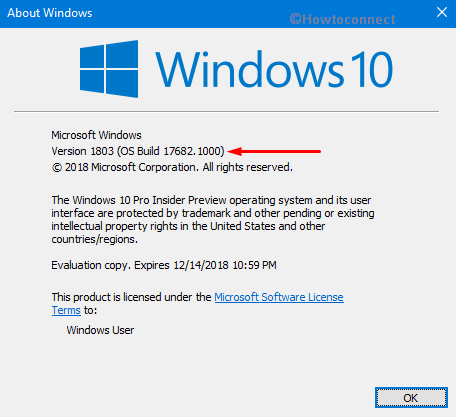456x417 pixels.
Task: Click the OK button
Action: 411,398
